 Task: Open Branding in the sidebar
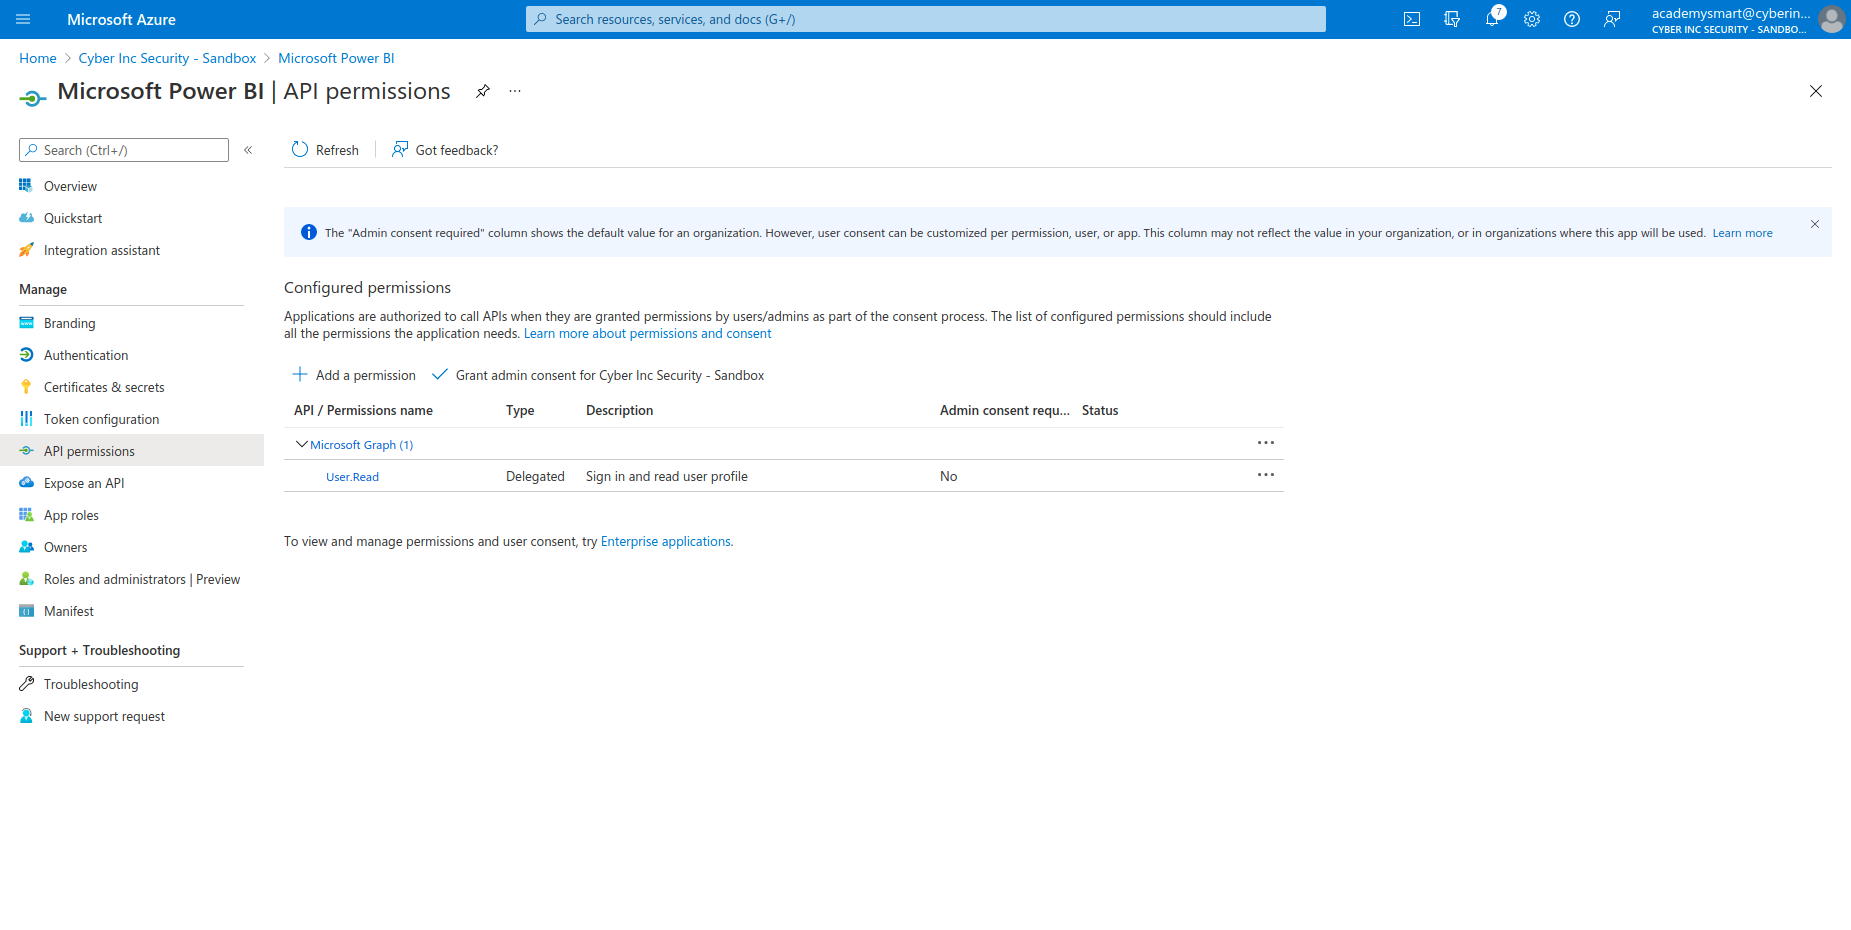tap(69, 323)
